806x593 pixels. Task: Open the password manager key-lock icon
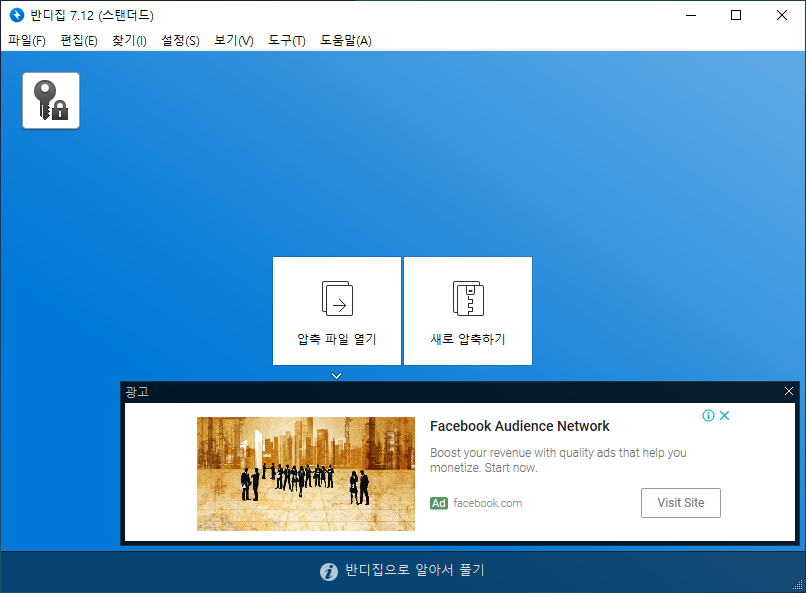pyautogui.click(x=51, y=100)
